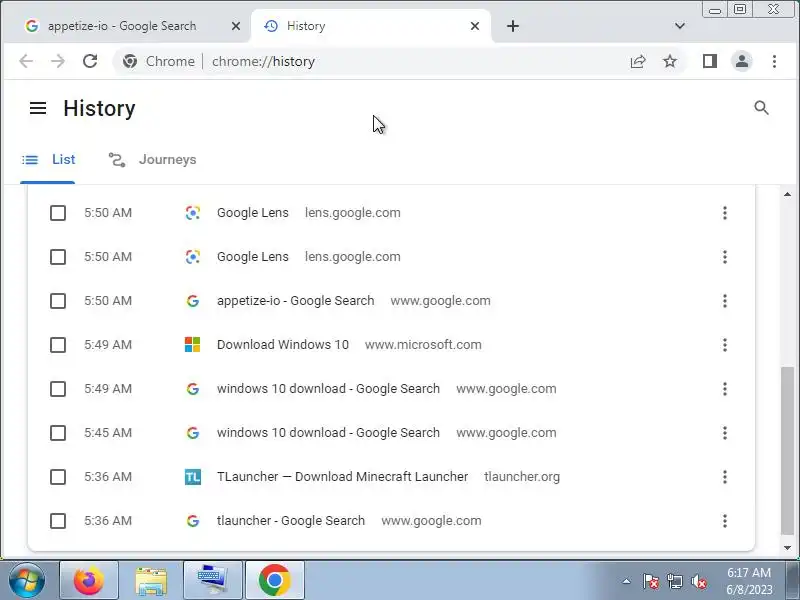This screenshot has height=600, width=800.
Task: Open more actions for appetize-io search entry
Action: point(724,301)
